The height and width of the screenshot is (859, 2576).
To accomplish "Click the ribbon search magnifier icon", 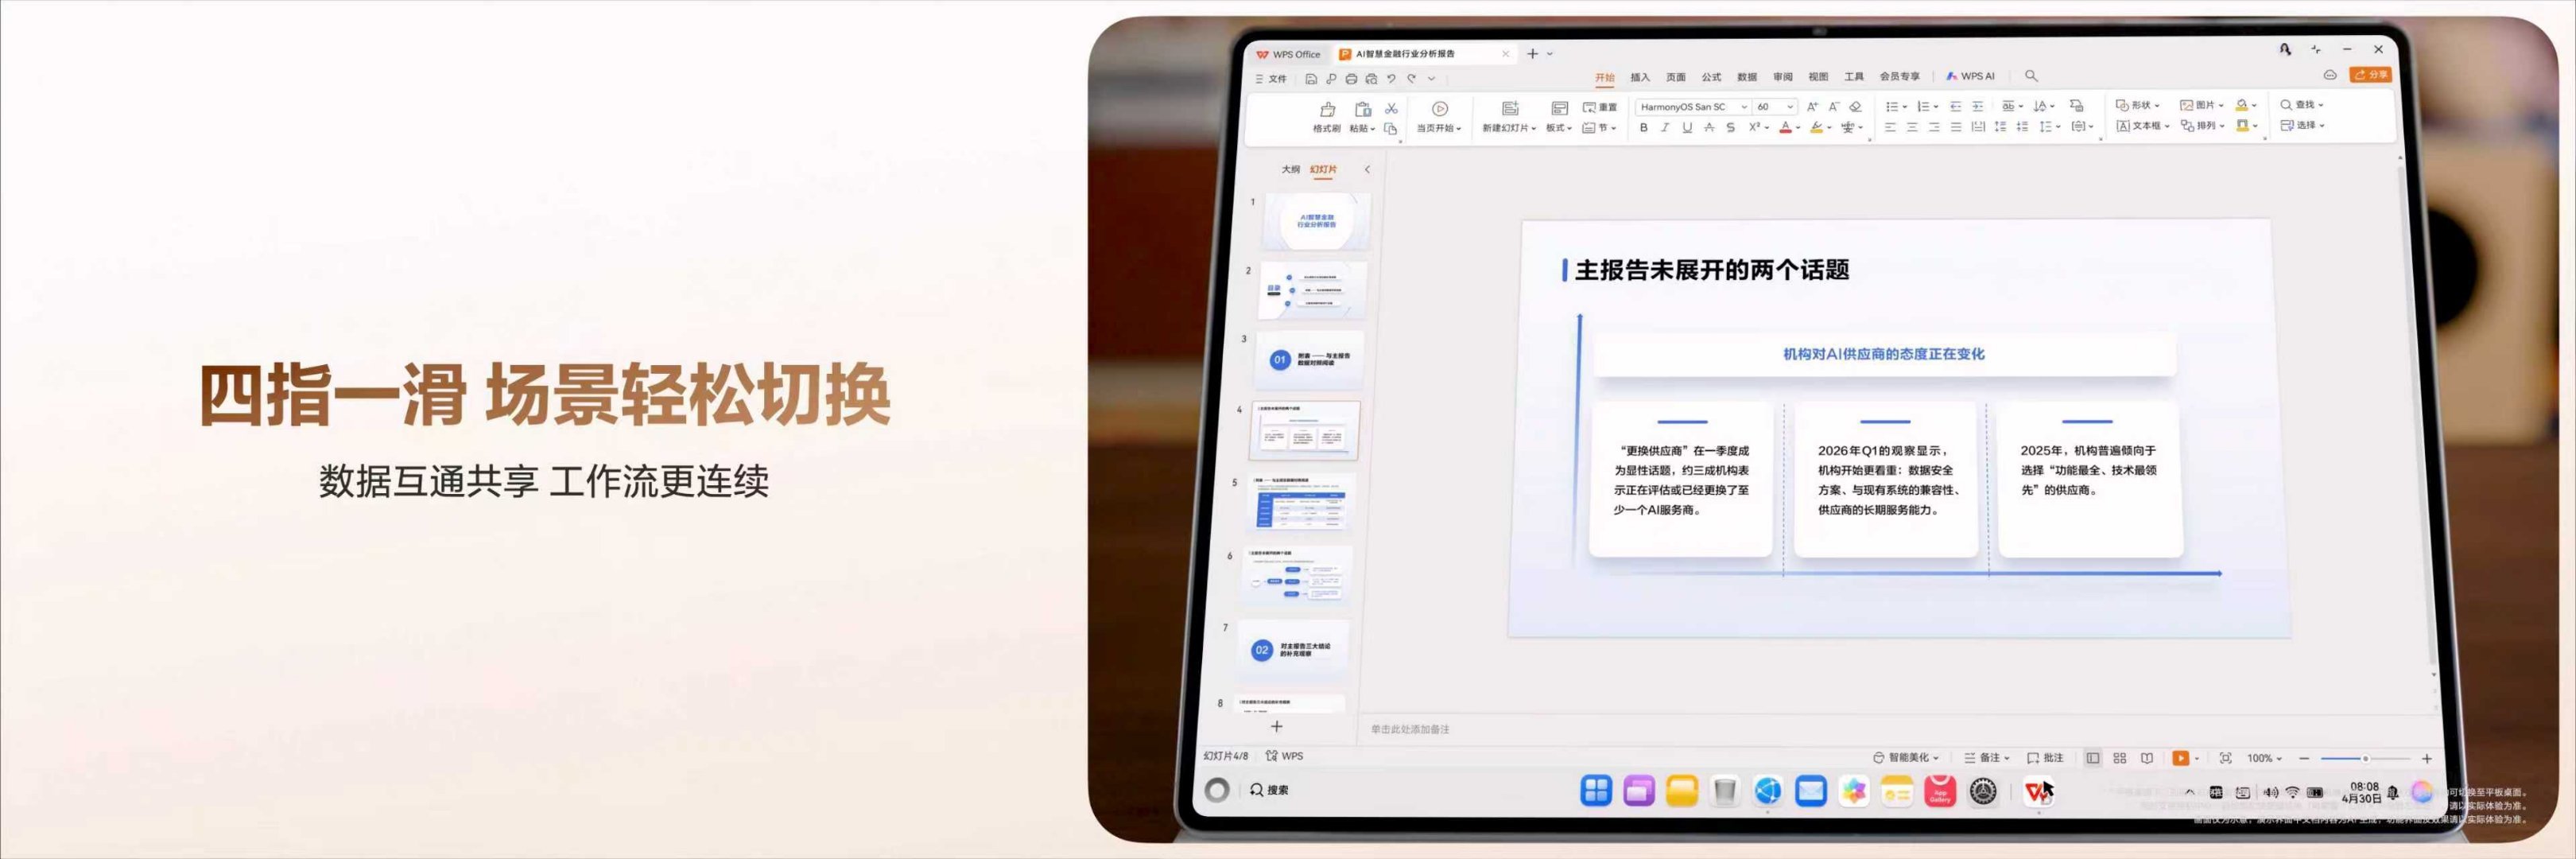I will (2031, 76).
